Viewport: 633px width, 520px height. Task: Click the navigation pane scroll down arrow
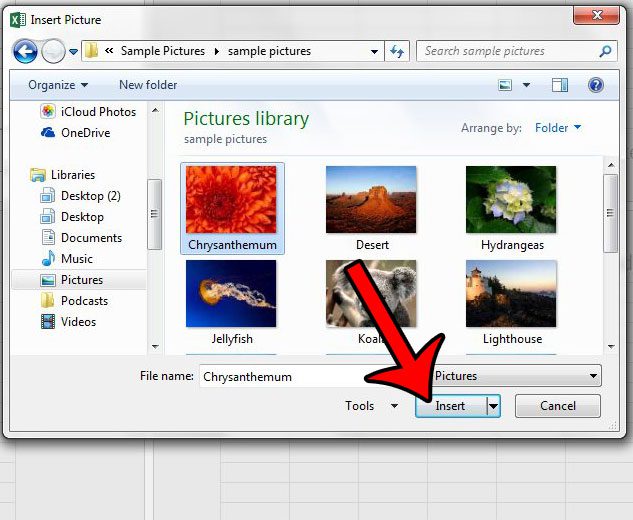(155, 346)
